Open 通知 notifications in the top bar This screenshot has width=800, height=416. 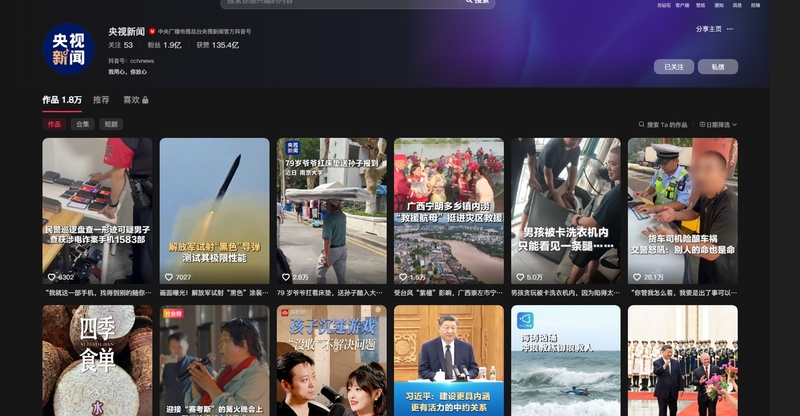tap(719, 5)
